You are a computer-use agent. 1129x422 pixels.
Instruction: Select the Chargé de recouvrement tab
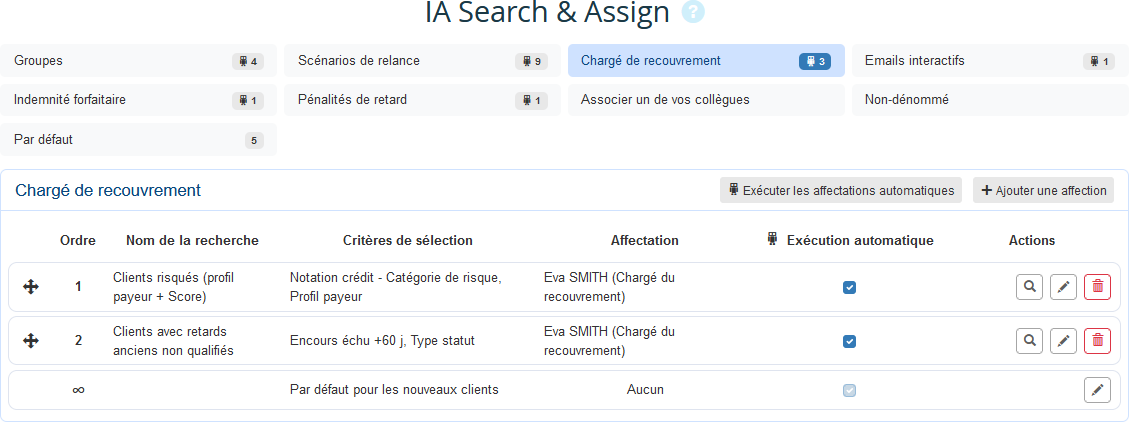click(706, 61)
